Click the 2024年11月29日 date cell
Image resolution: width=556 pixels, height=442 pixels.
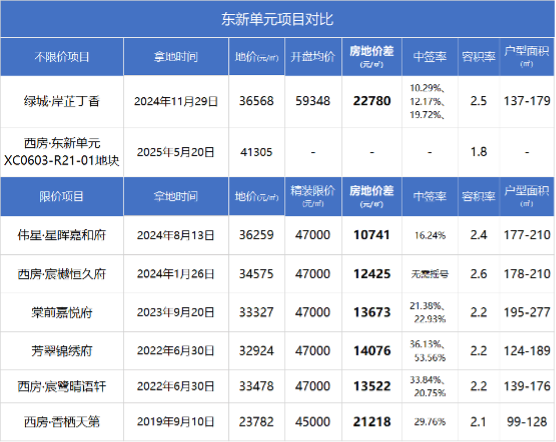[x=176, y=101]
